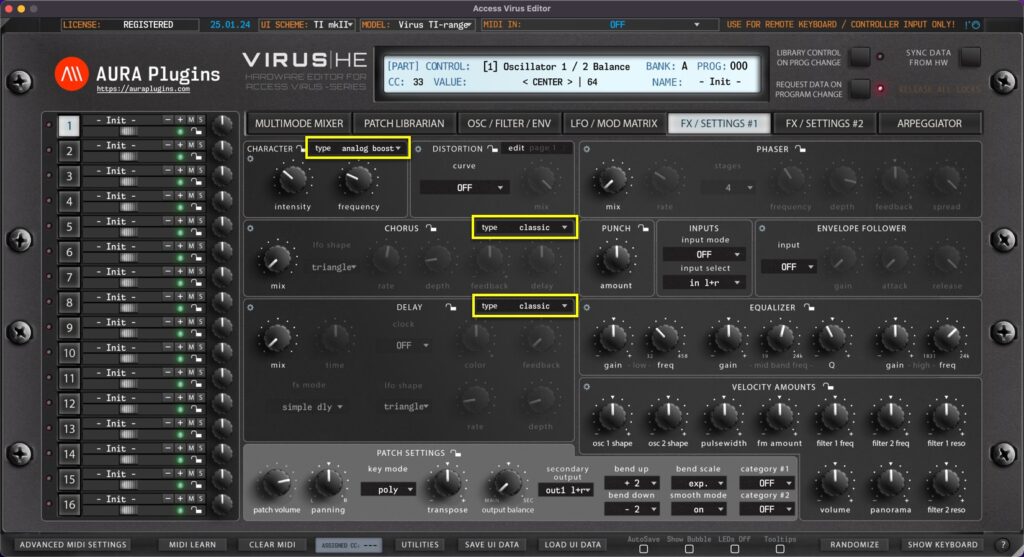Open the Model Virus TI-range dropdown
The height and width of the screenshot is (557, 1024).
pyautogui.click(x=417, y=25)
